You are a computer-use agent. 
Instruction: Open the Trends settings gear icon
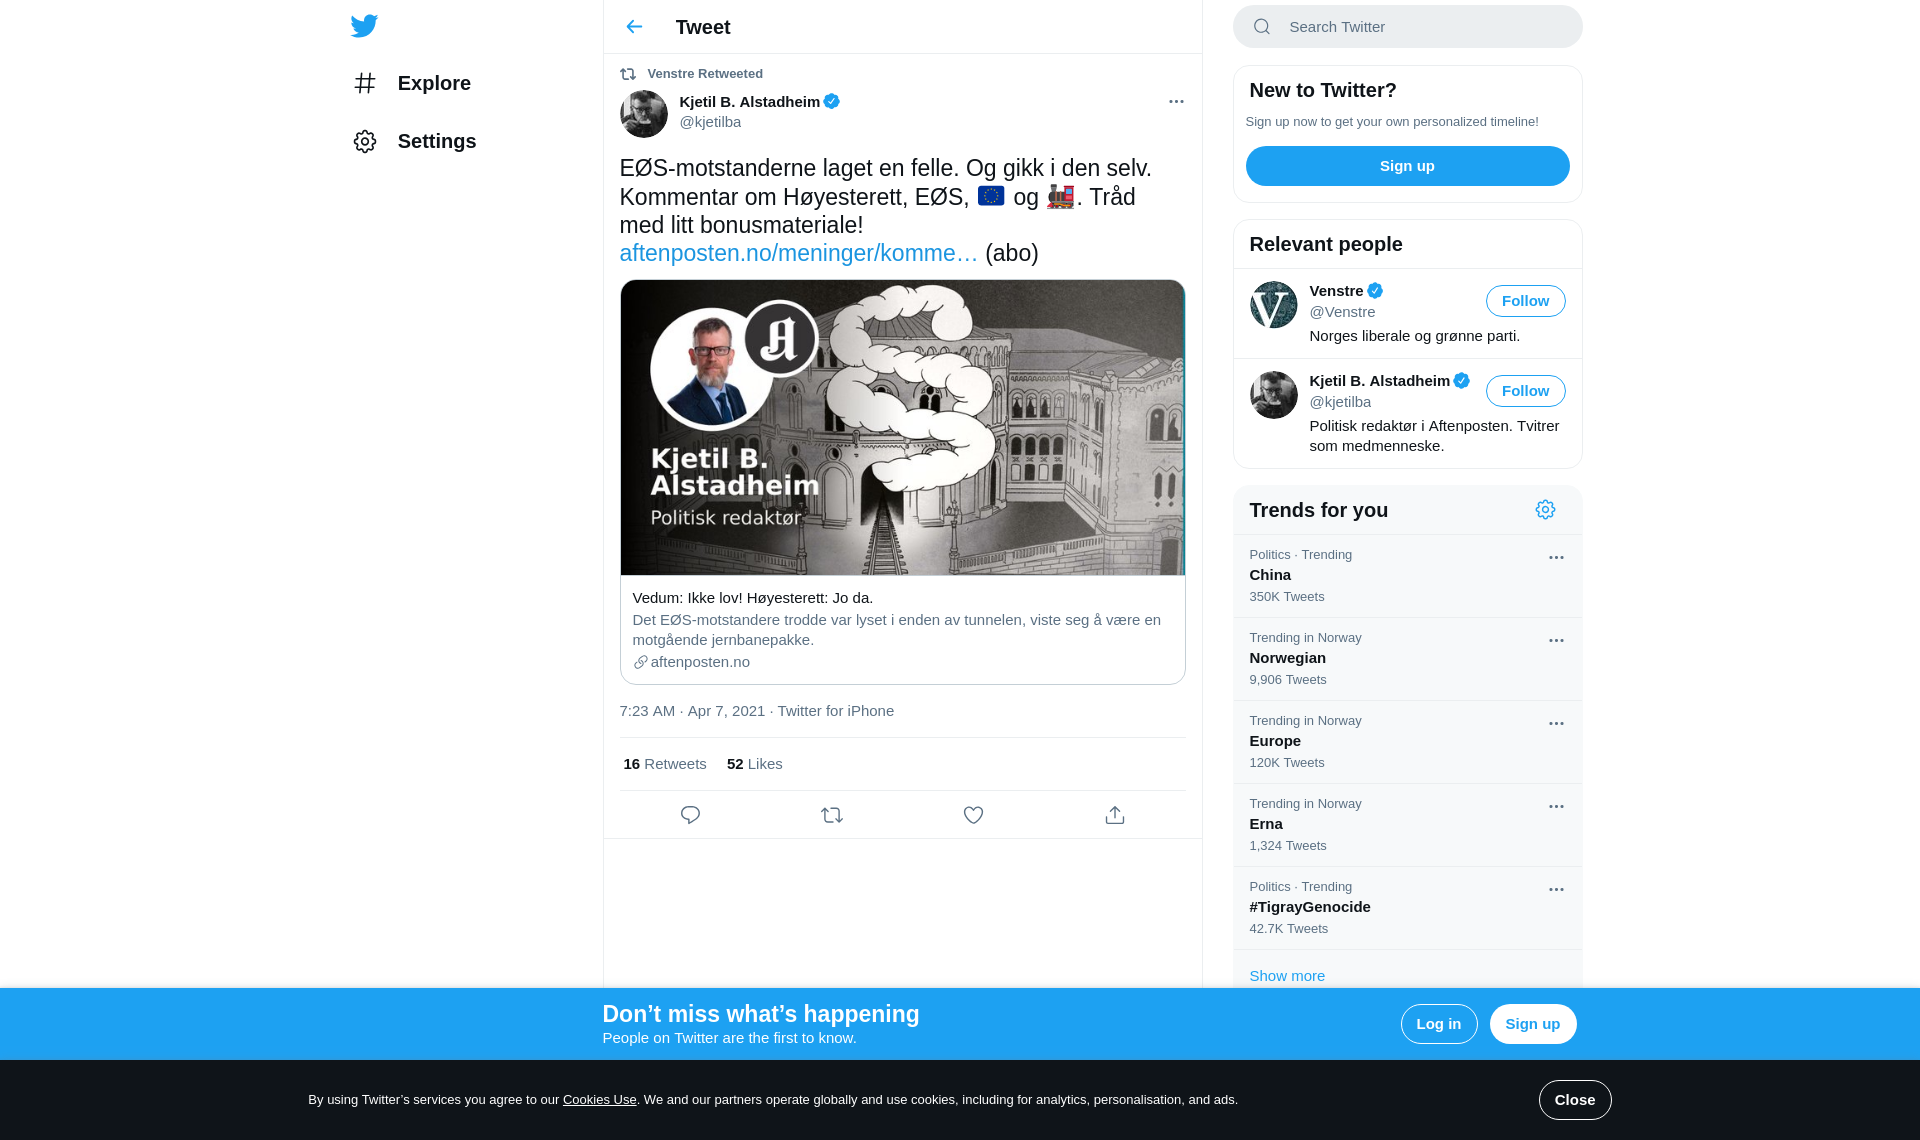(x=1545, y=510)
